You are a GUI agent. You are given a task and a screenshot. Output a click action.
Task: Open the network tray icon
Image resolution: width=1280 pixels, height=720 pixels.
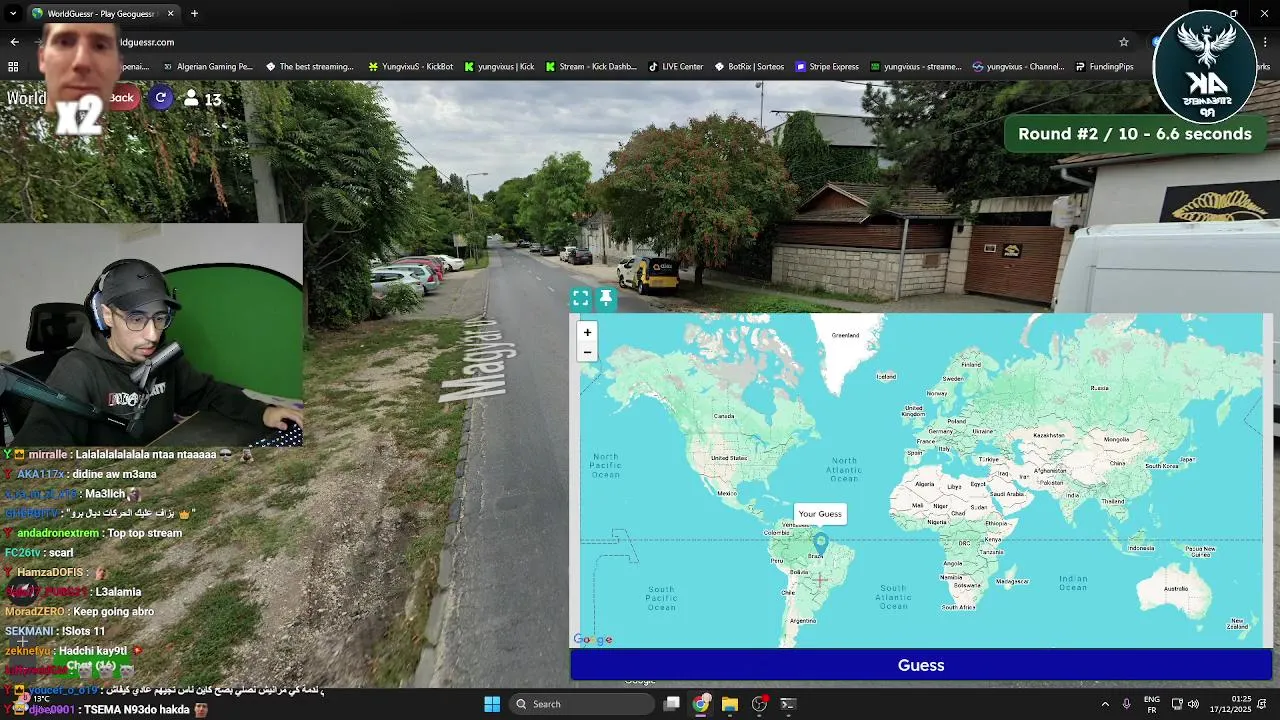[x=1177, y=704]
